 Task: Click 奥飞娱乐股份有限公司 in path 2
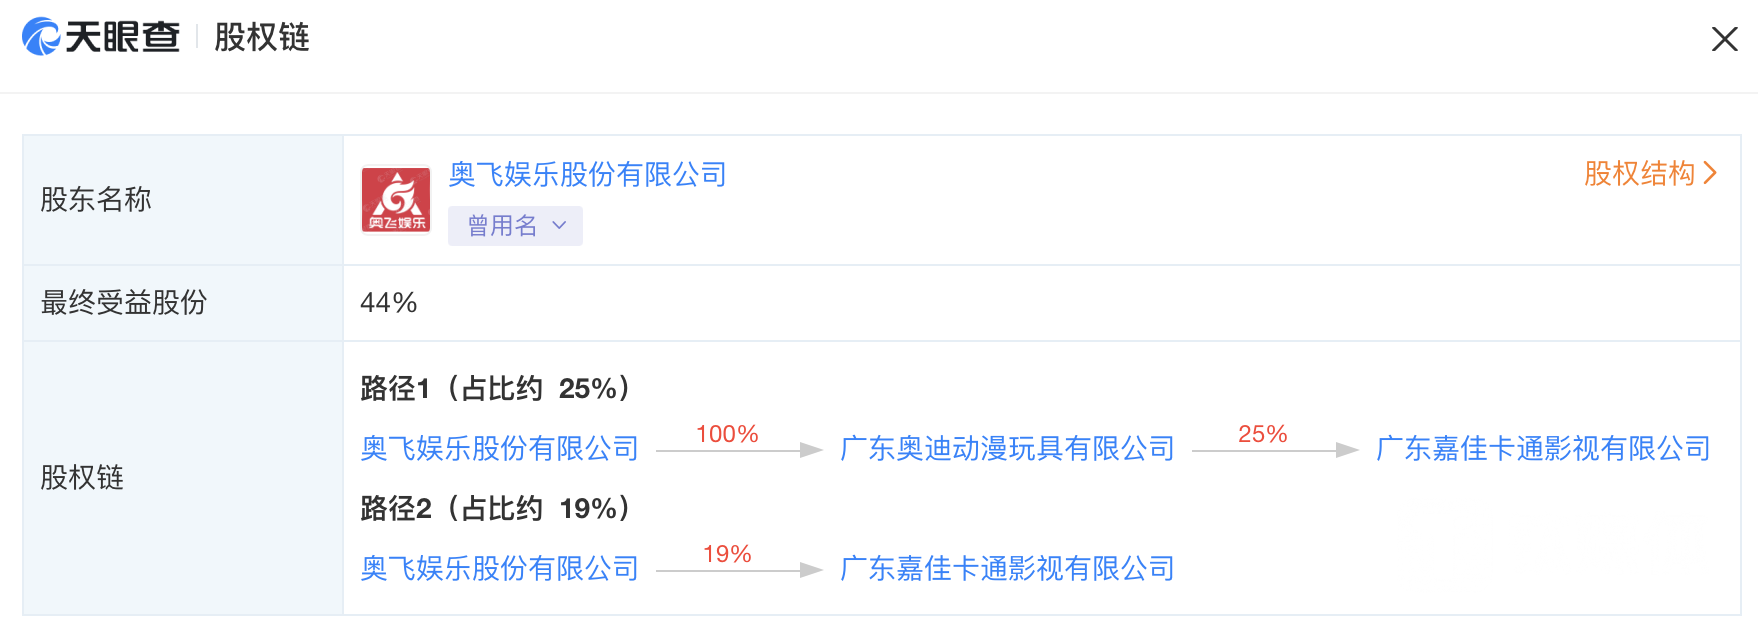(x=499, y=569)
